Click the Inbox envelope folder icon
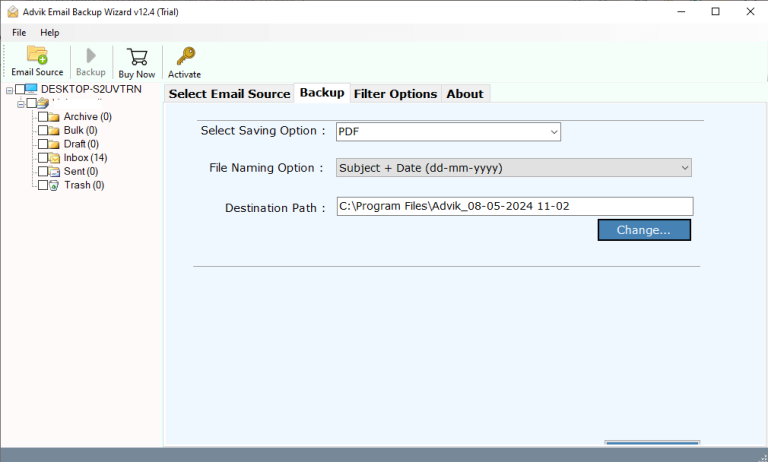Image resolution: width=768 pixels, height=462 pixels. (x=54, y=158)
